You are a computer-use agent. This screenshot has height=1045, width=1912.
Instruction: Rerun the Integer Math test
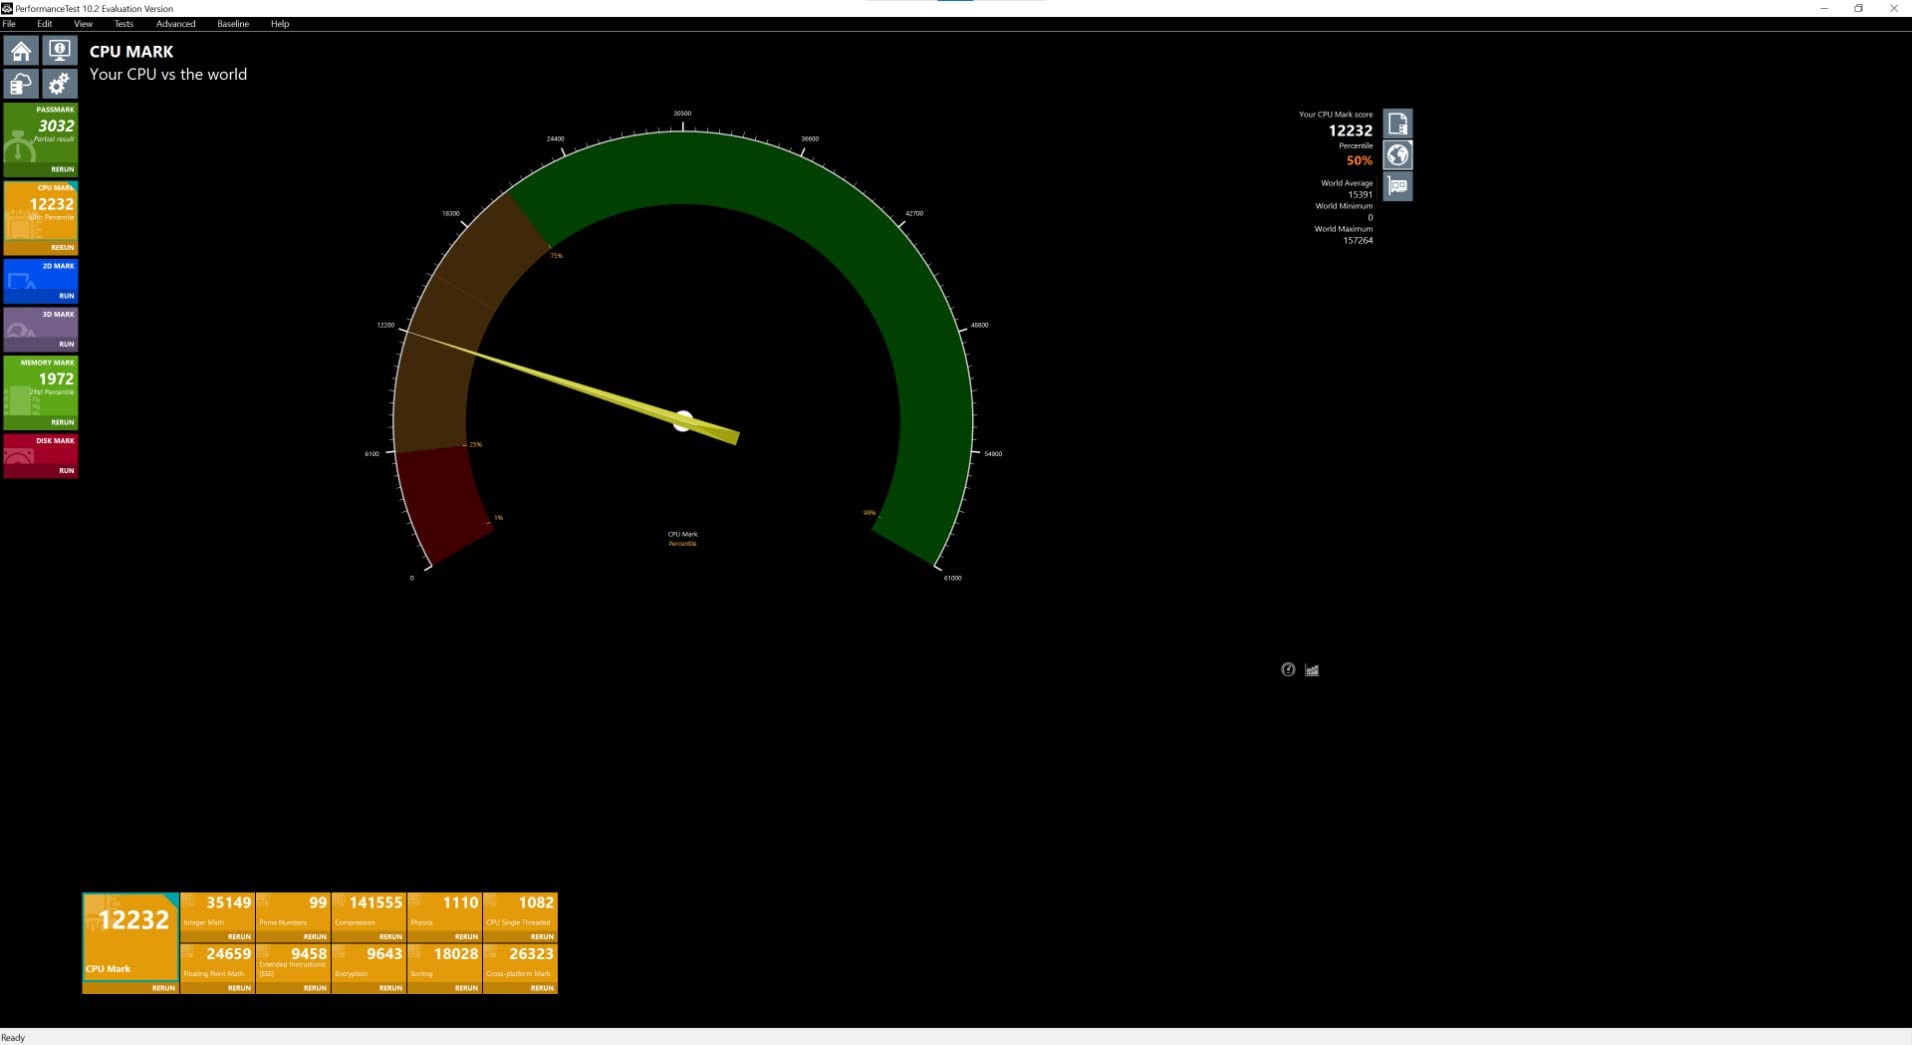239,937
